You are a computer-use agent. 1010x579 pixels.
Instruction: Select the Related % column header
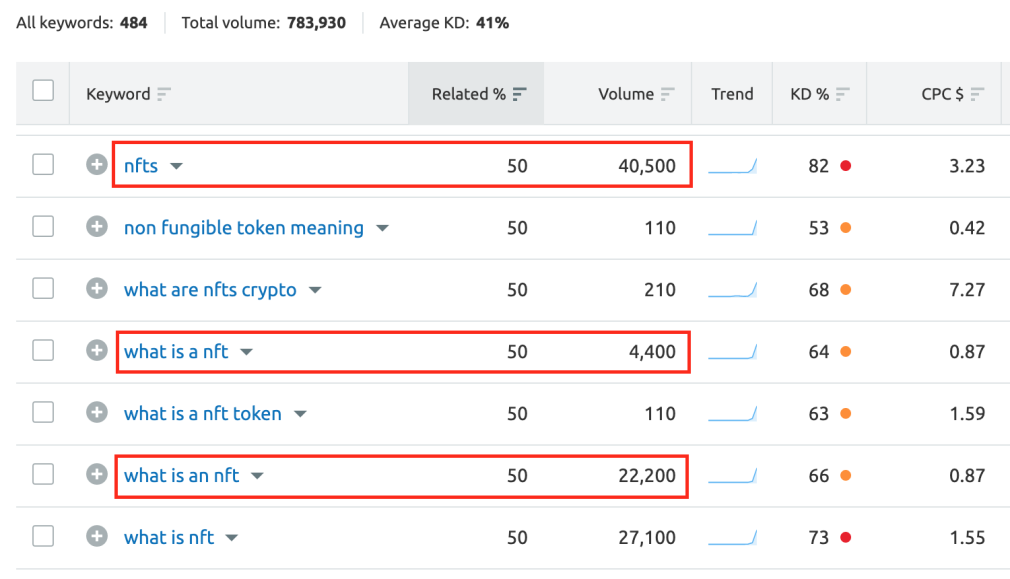(x=471, y=93)
